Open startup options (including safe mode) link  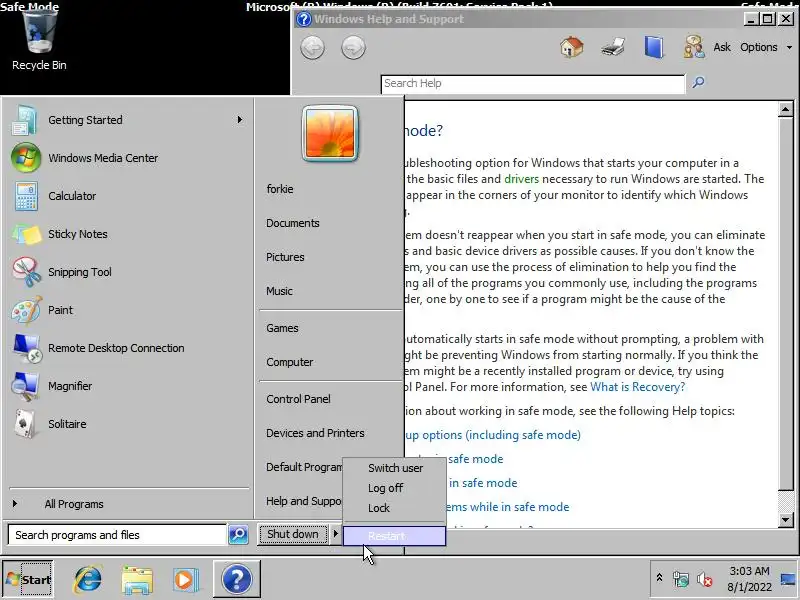point(493,435)
